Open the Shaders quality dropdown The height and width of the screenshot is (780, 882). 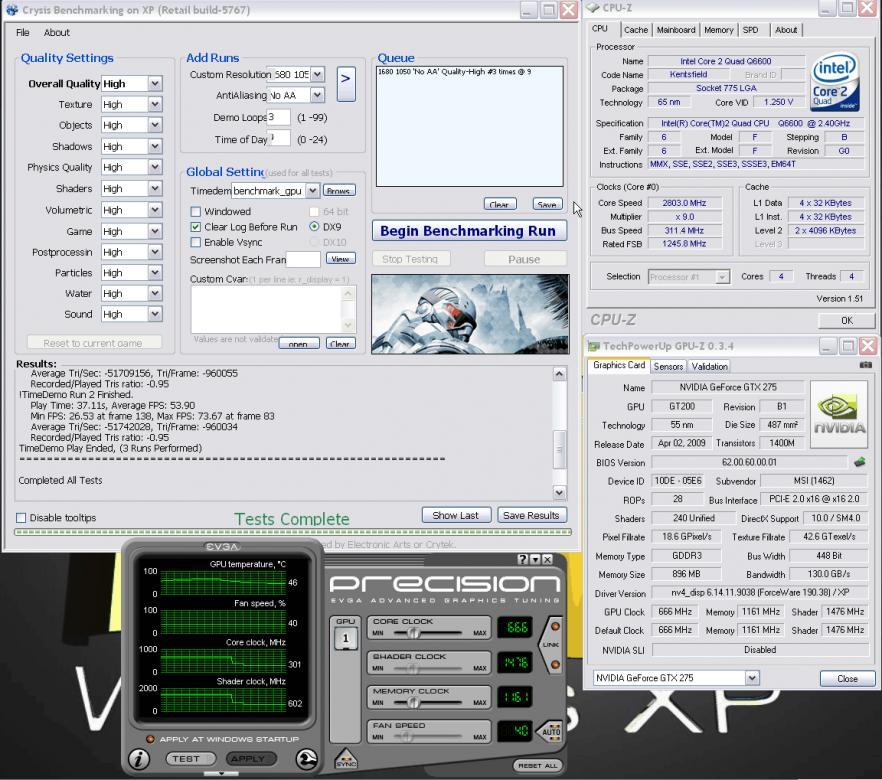pos(155,188)
